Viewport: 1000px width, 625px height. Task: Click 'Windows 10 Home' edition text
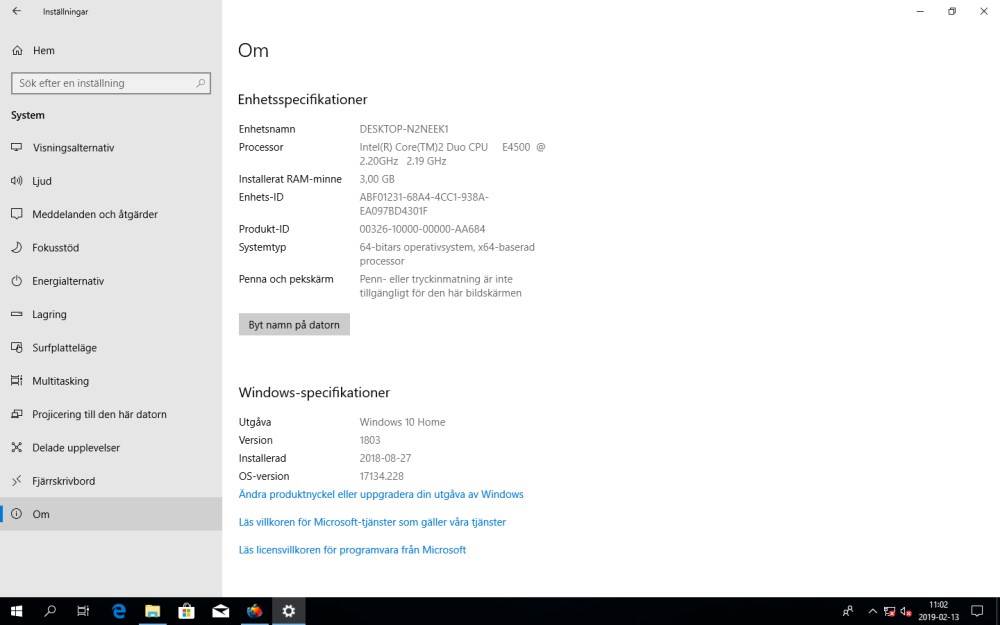[x=402, y=422]
